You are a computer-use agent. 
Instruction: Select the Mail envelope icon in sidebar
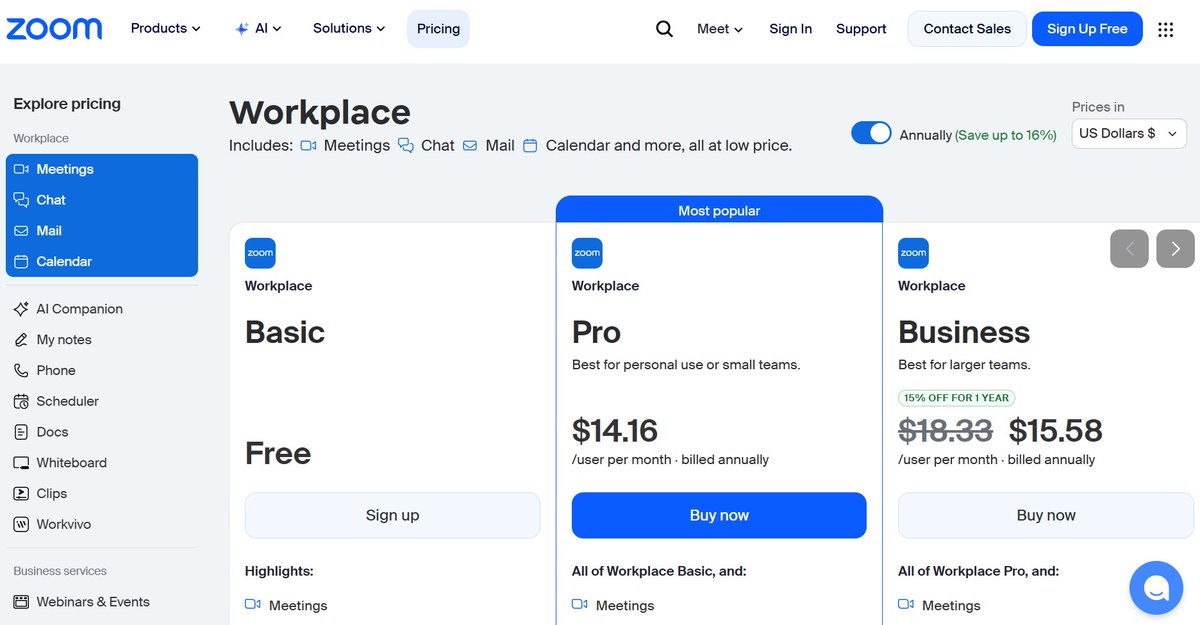click(x=21, y=231)
